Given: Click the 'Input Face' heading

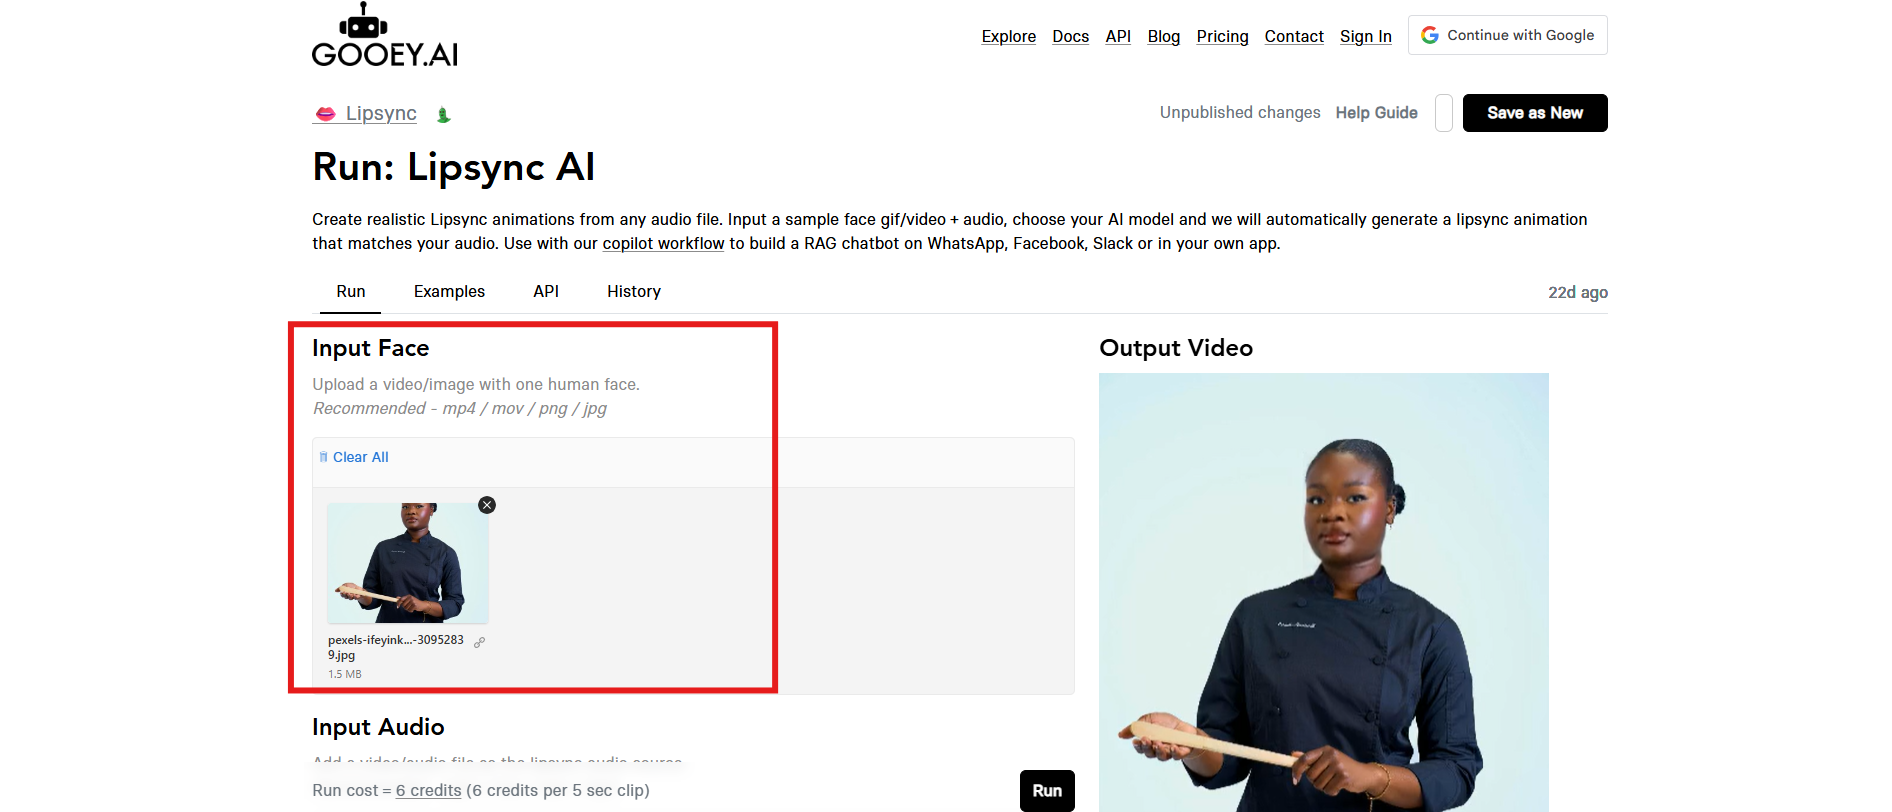Looking at the screenshot, I should pos(371,348).
